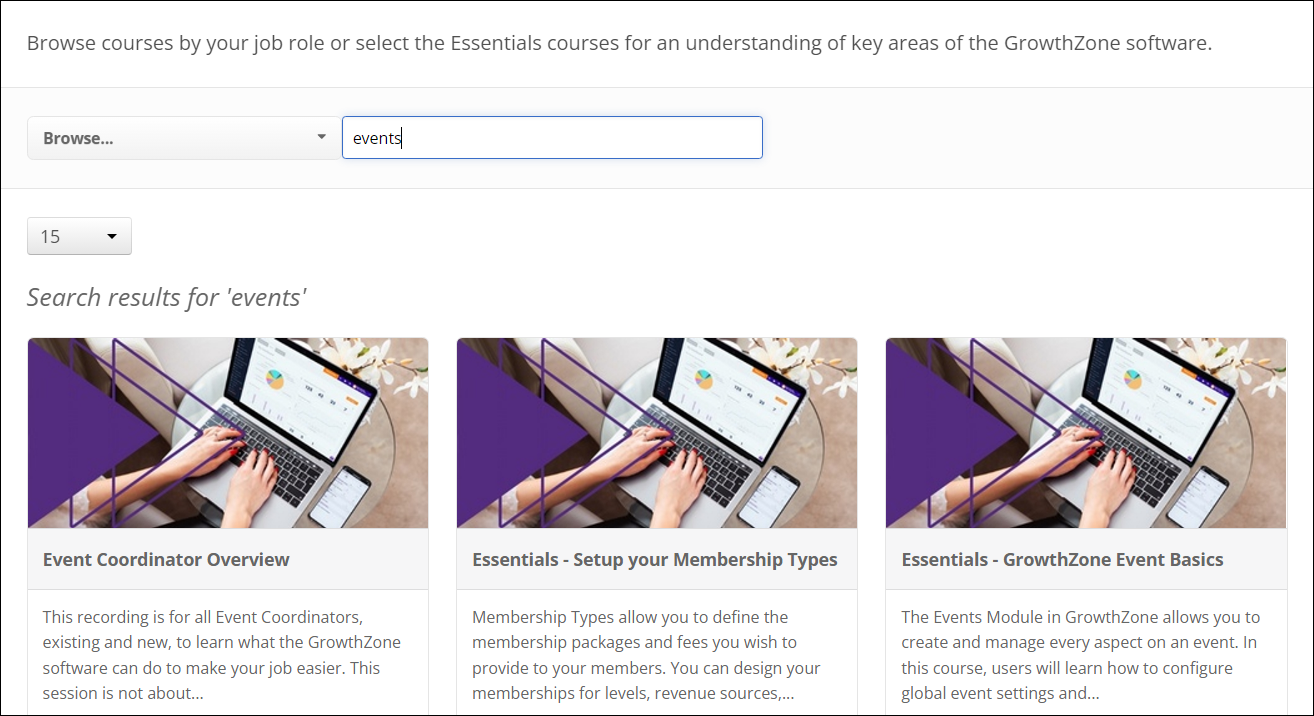Click the caret arrow on Browse dropdown
The height and width of the screenshot is (716, 1314).
click(x=321, y=137)
